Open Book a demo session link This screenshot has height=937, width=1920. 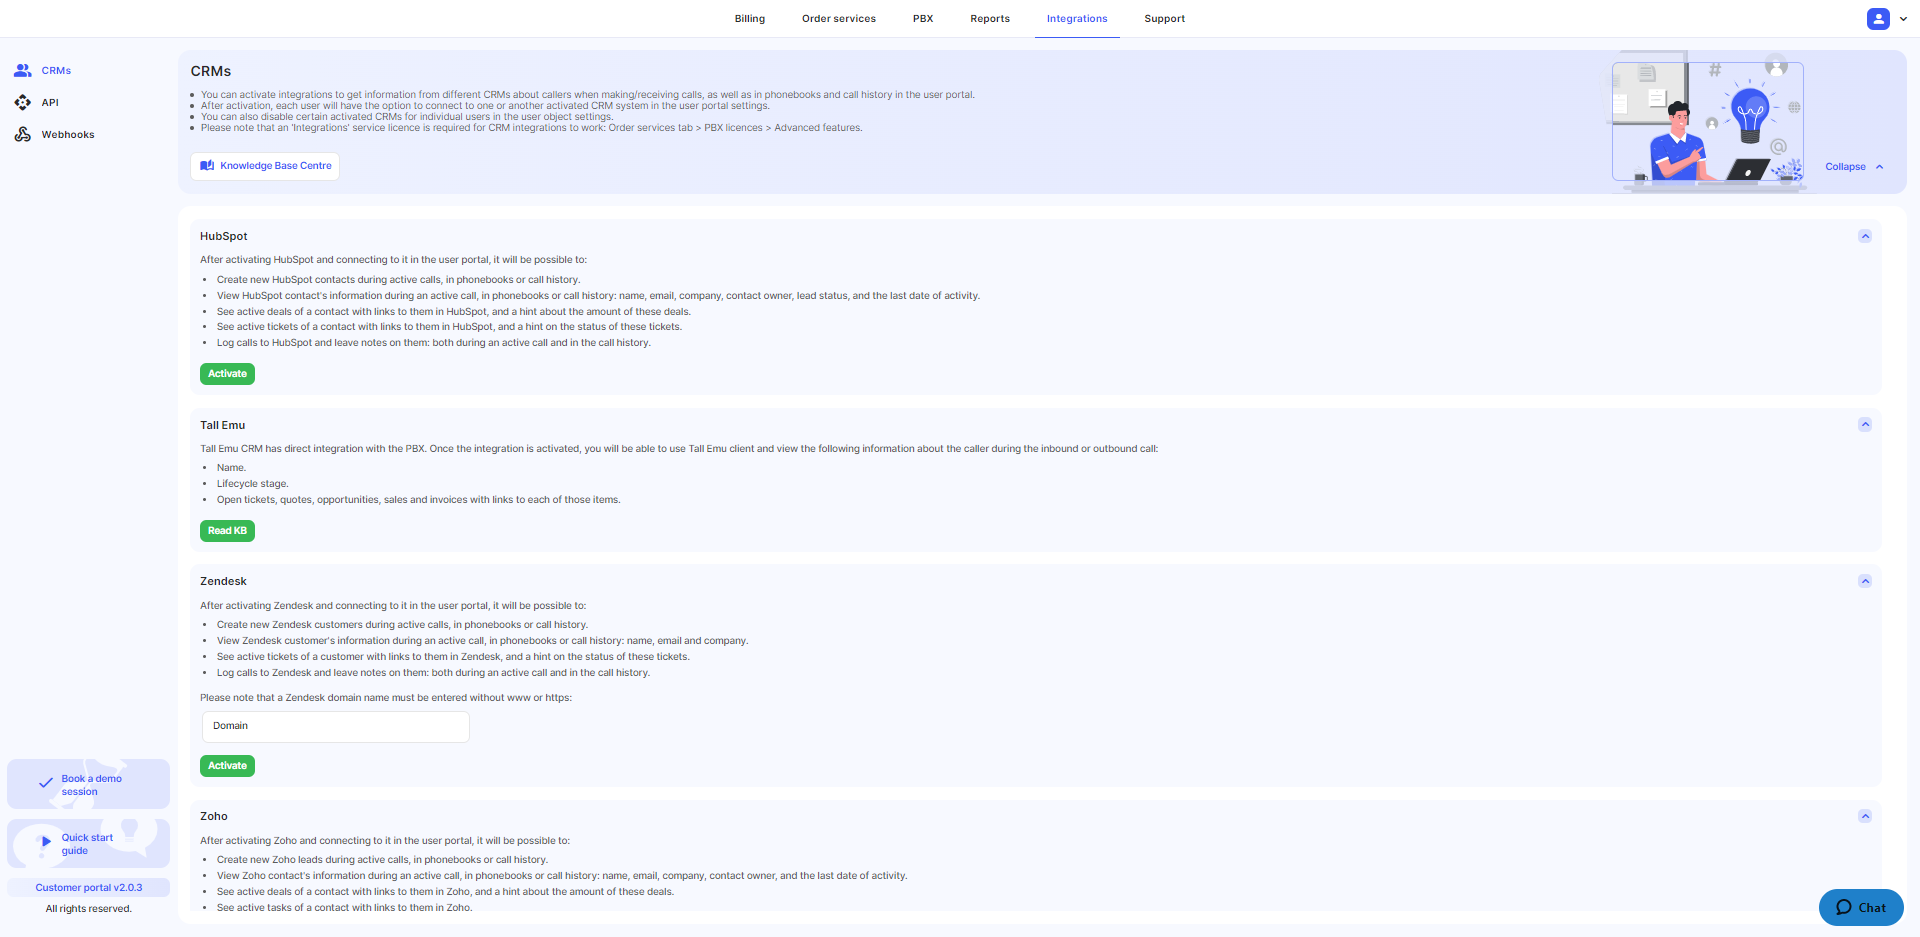click(88, 784)
